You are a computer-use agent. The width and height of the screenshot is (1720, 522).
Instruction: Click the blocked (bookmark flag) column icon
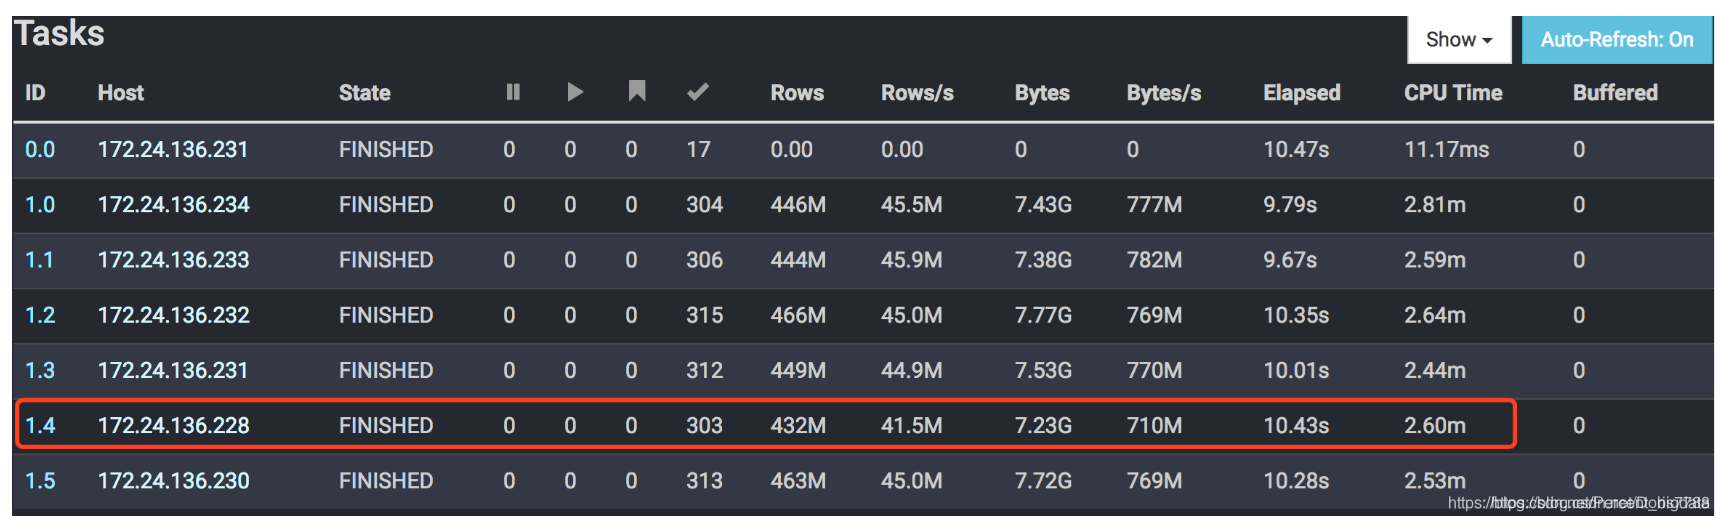(x=637, y=92)
